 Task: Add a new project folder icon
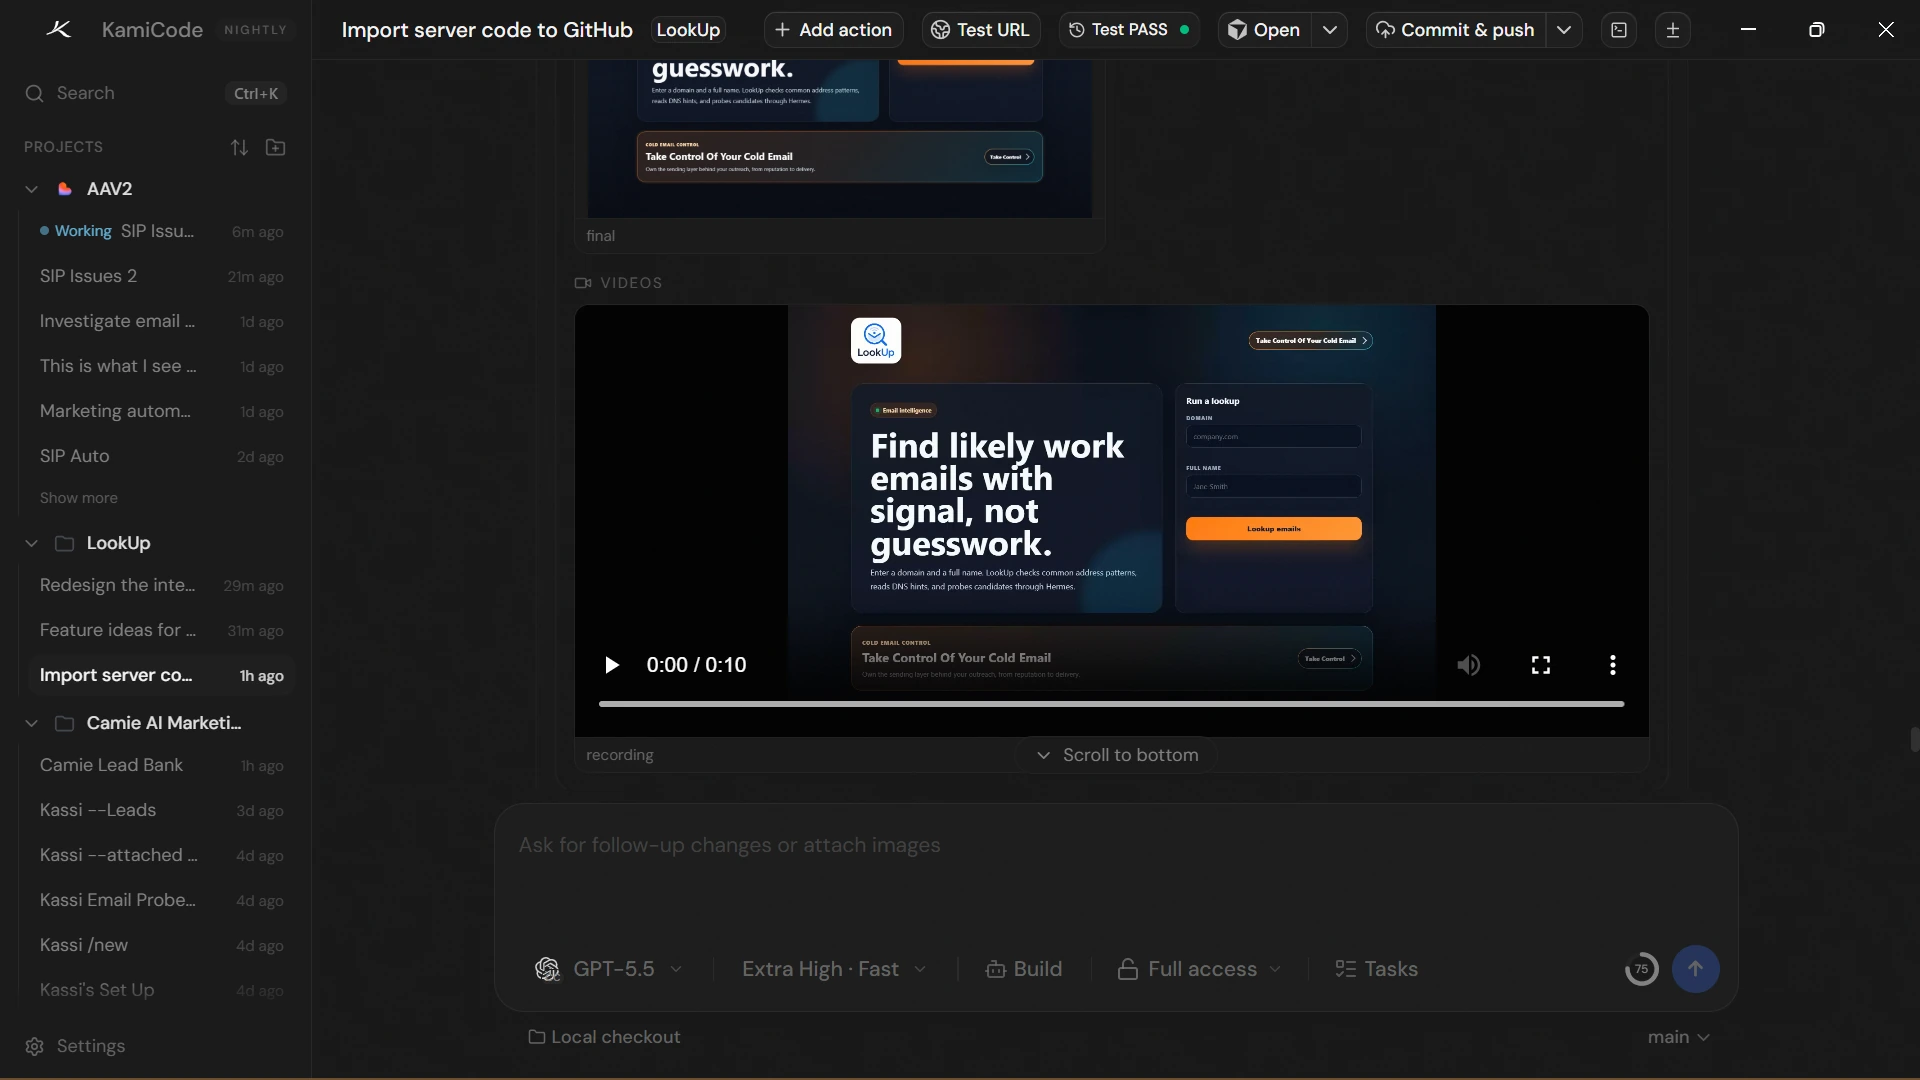tap(276, 147)
